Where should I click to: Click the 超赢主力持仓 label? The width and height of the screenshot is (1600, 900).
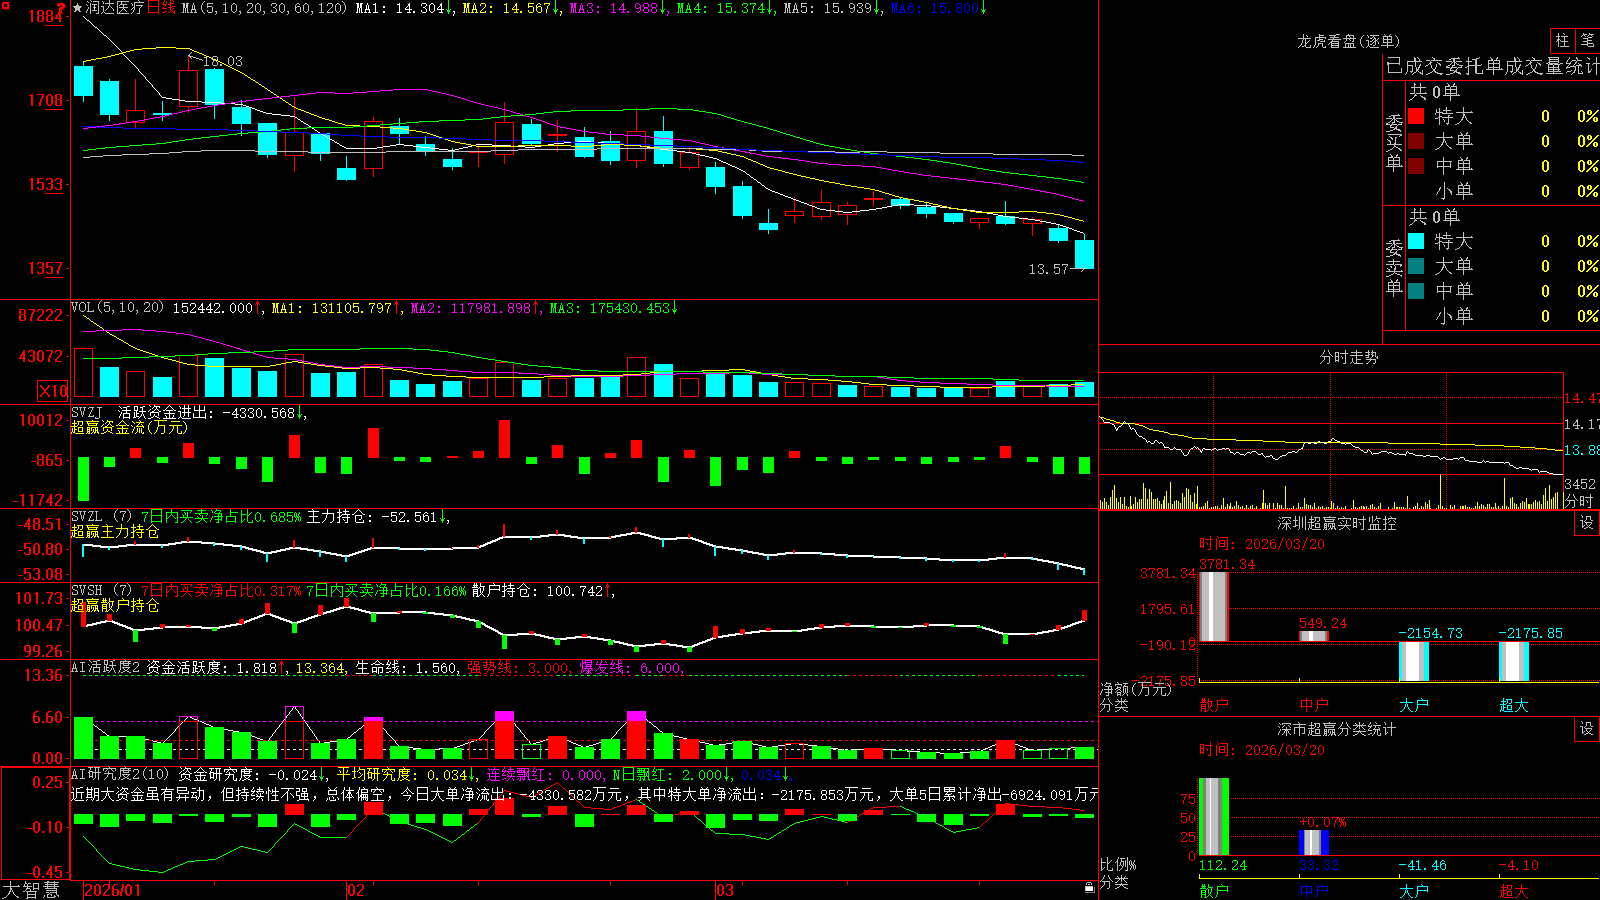coord(115,531)
